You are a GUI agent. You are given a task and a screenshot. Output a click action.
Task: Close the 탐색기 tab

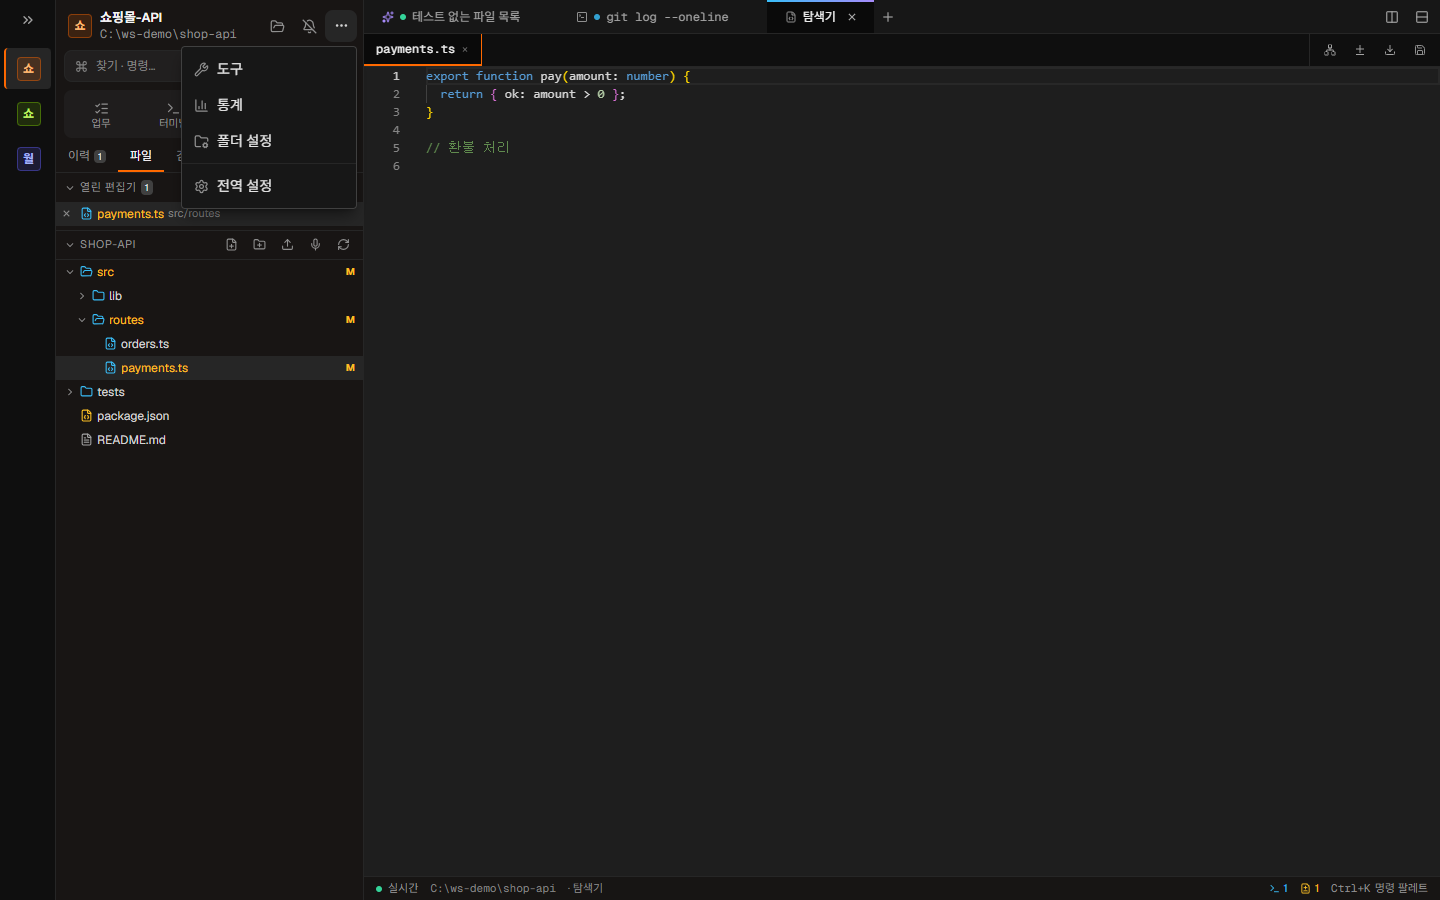(x=852, y=17)
